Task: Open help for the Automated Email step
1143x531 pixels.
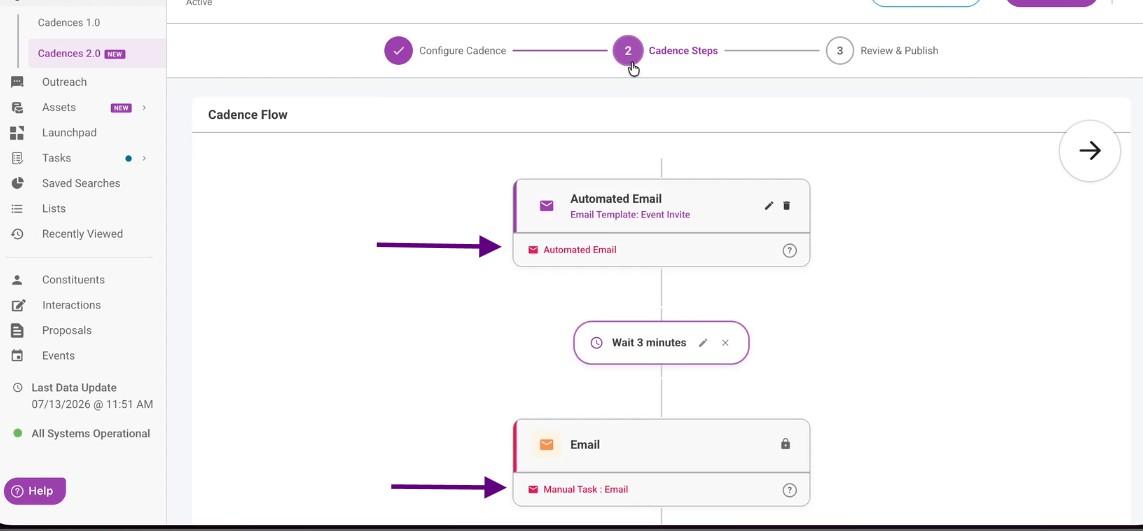Action: point(789,250)
